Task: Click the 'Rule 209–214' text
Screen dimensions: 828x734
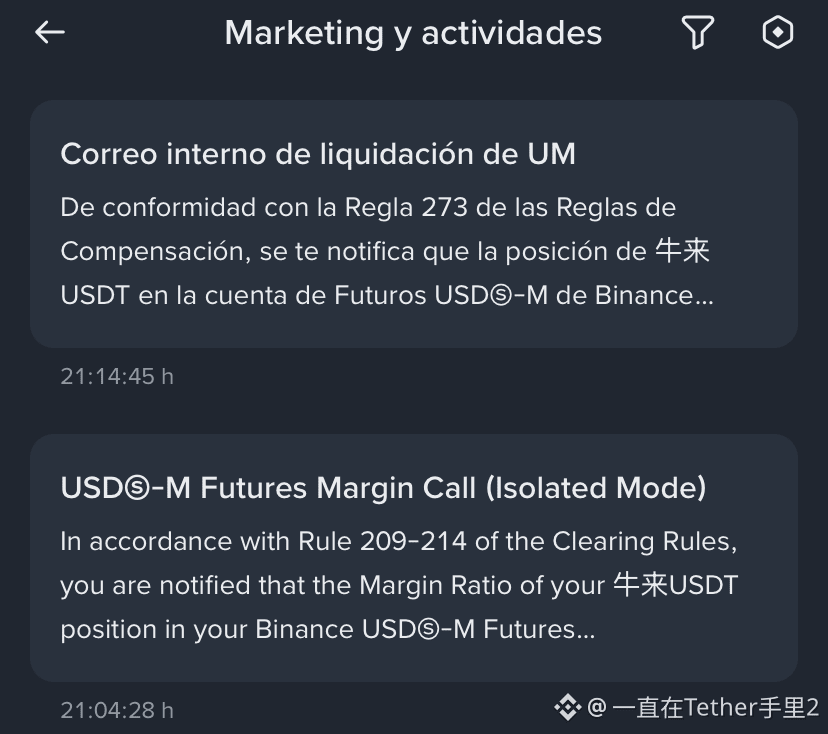Action: click(x=382, y=541)
